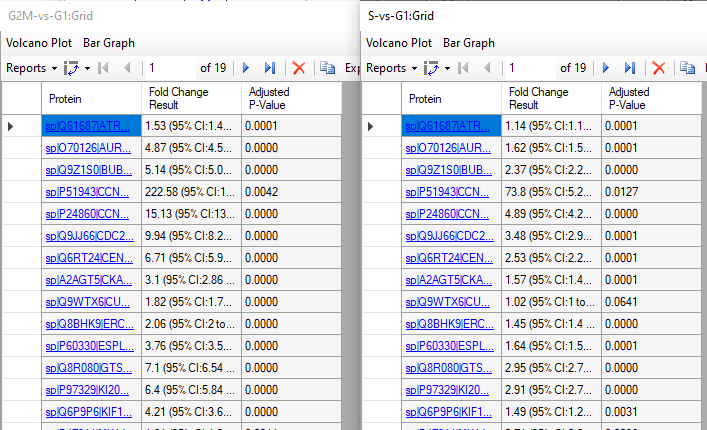Select the 0.0031 adjusted p-value cell

click(651, 412)
